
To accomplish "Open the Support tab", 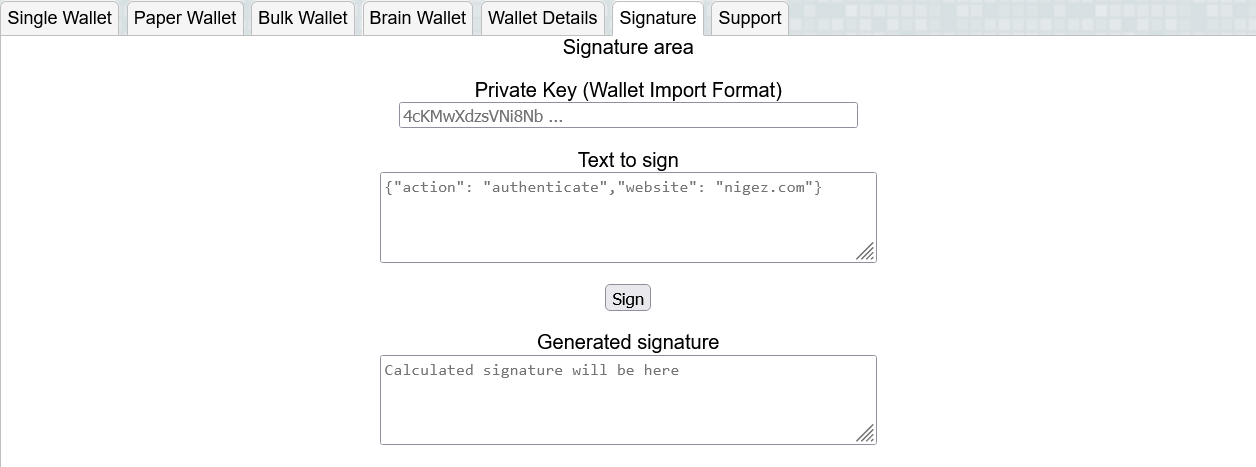I will 750,18.
